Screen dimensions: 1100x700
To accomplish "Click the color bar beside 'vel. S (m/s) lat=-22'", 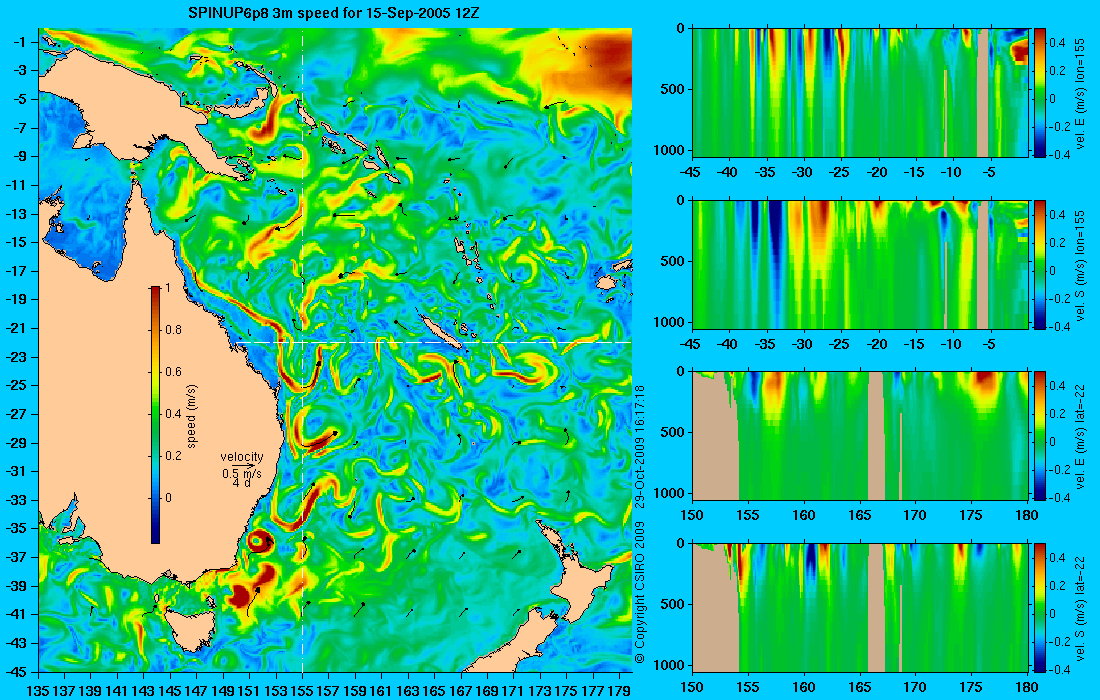I will point(1039,607).
